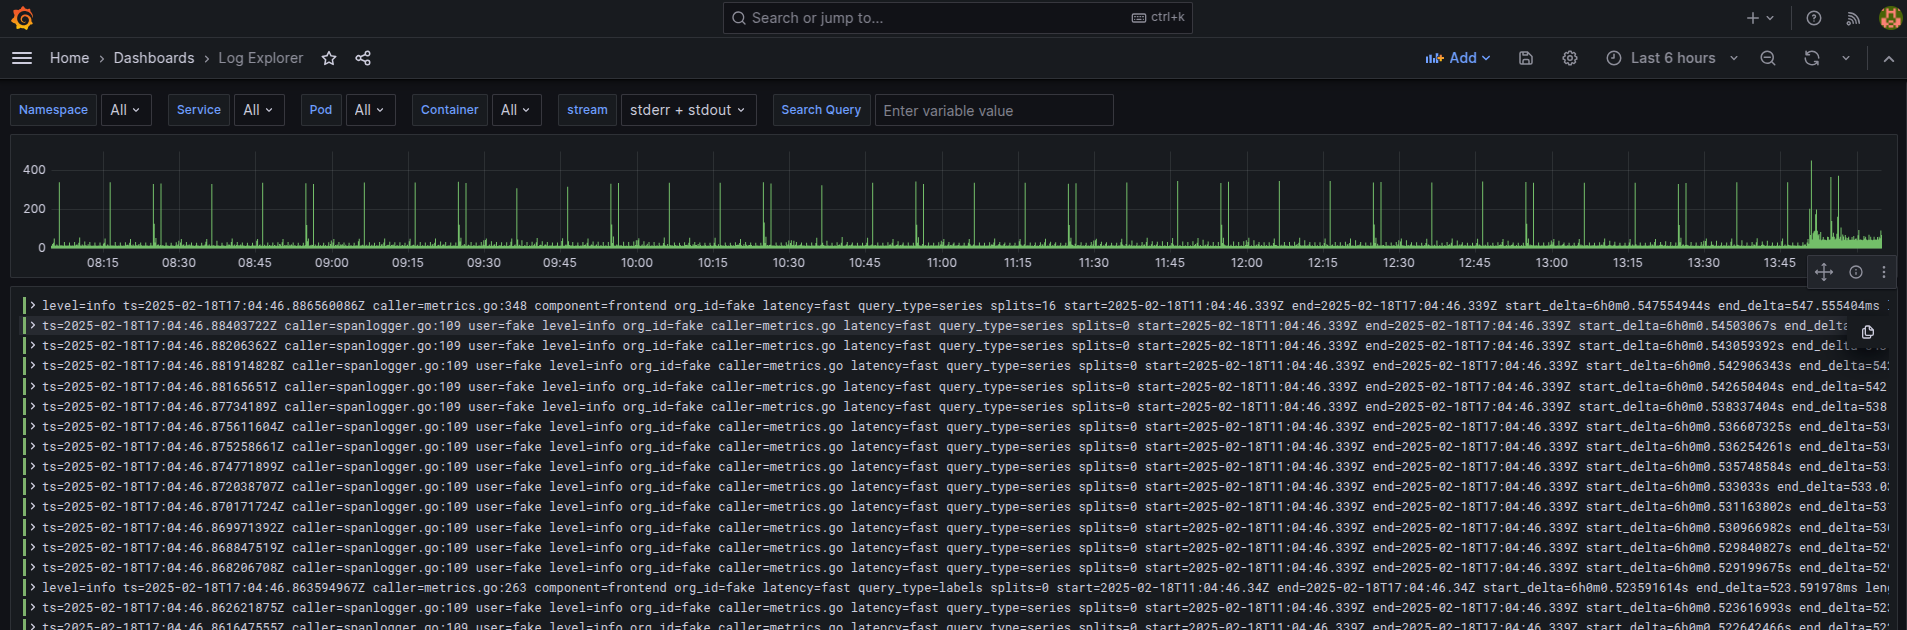The image size is (1907, 630).
Task: Navigate to Dashboards breadcrumb
Action: click(154, 58)
